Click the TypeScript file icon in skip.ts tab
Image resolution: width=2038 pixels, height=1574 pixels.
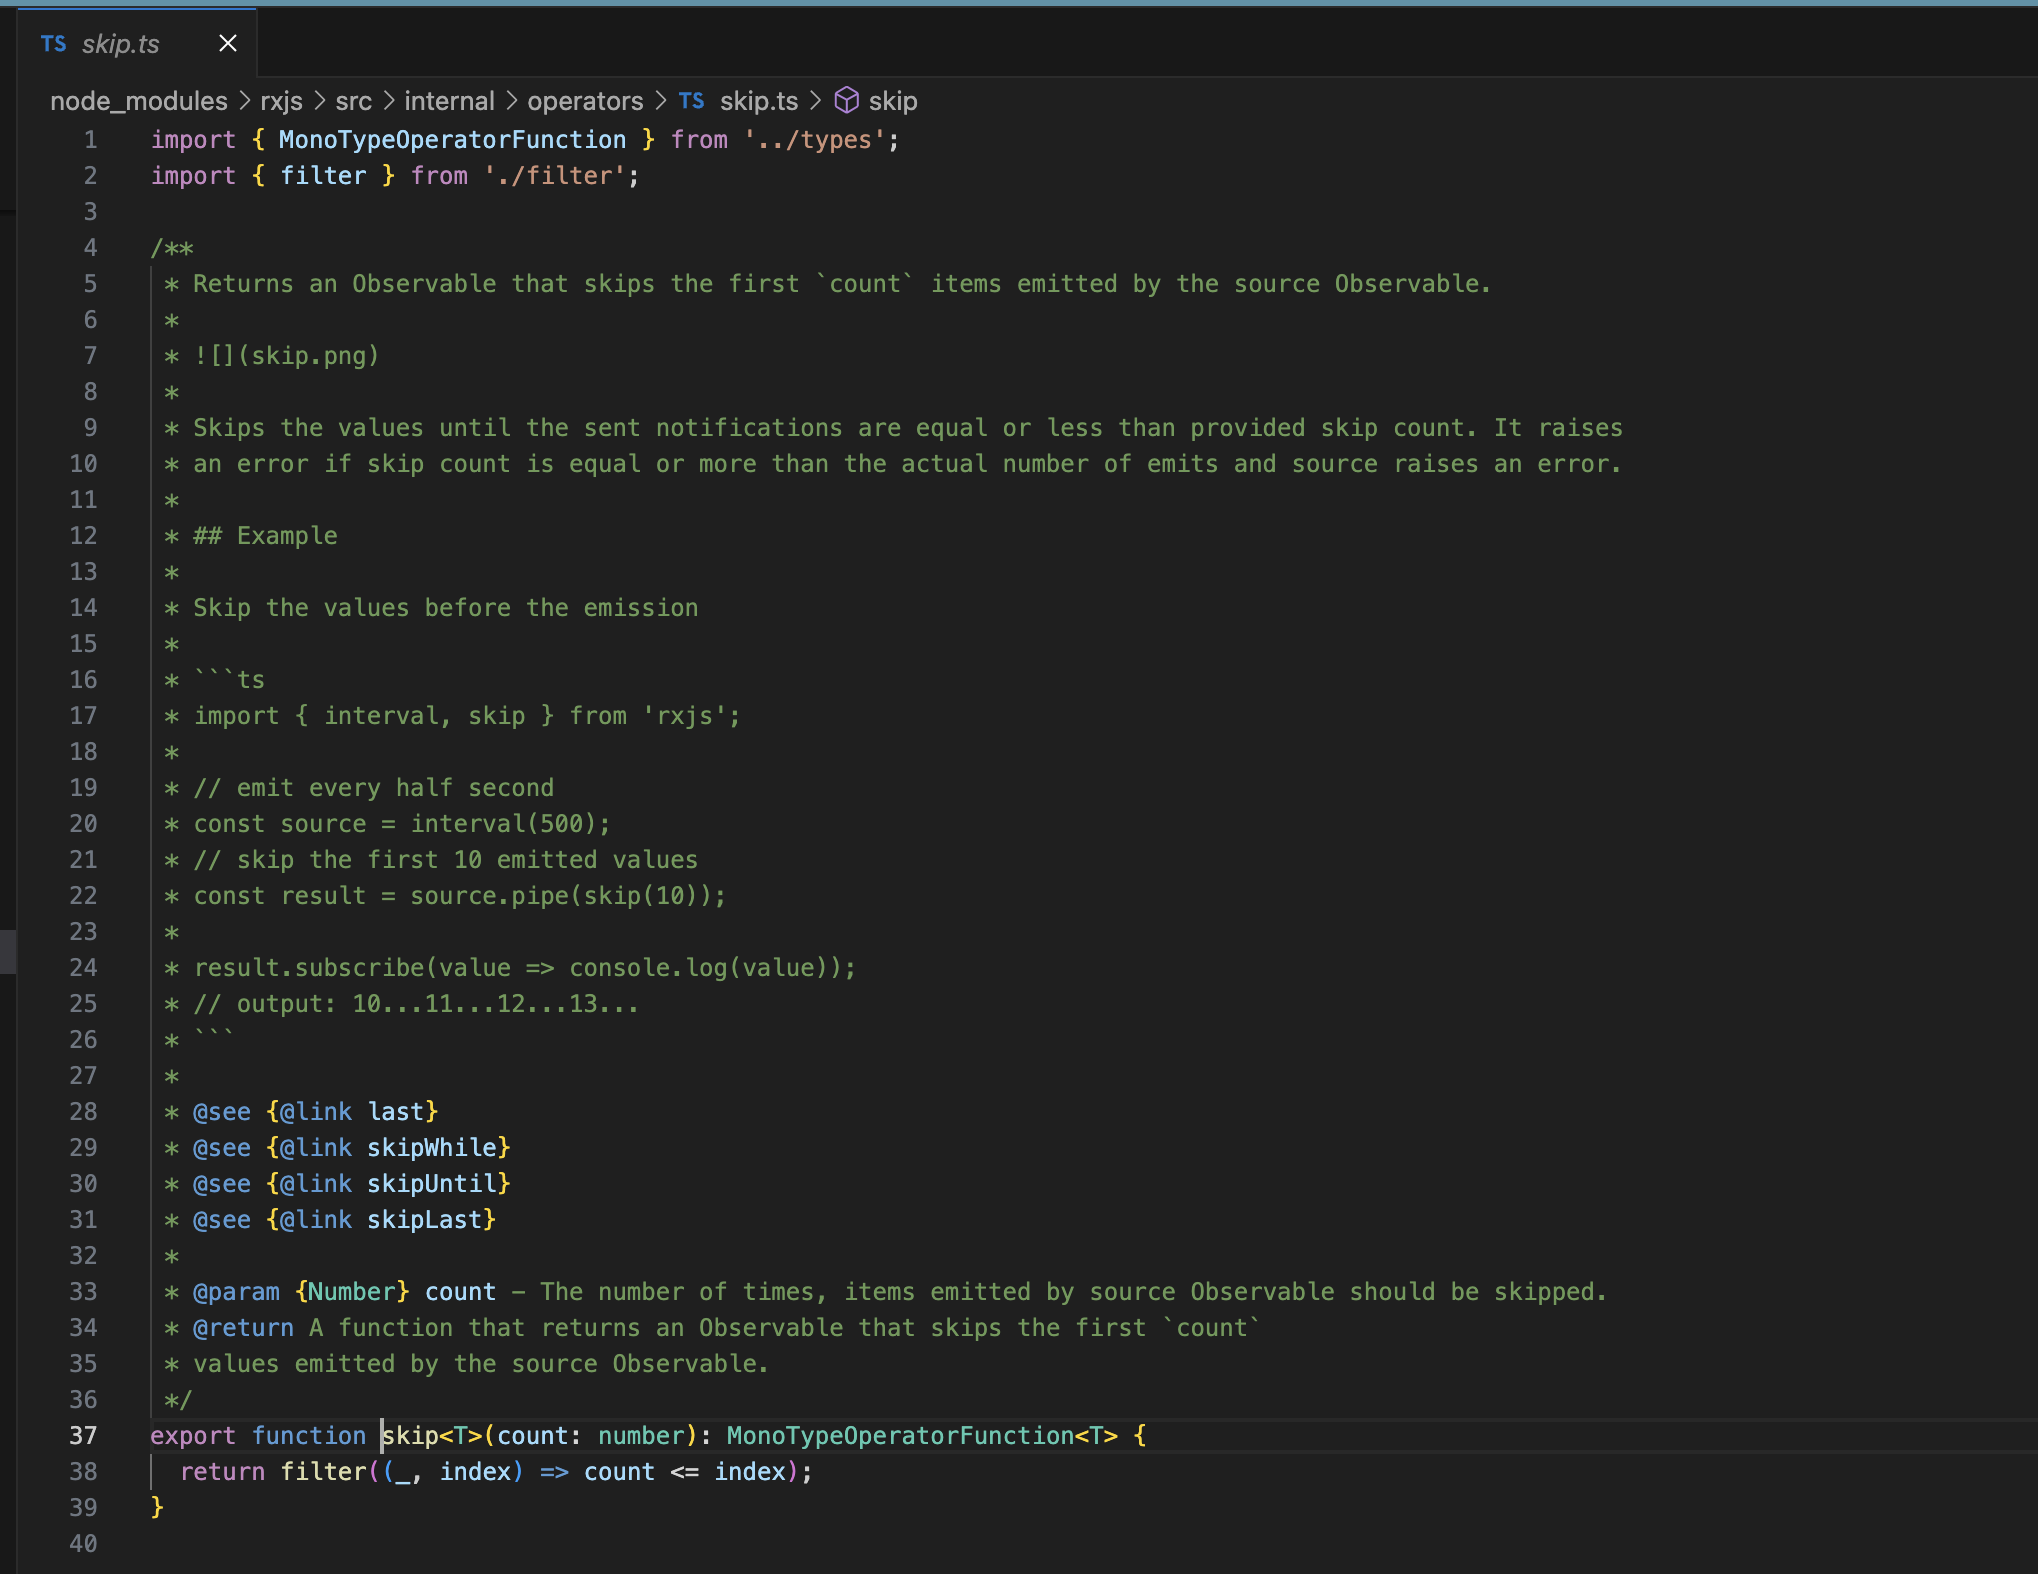(54, 44)
